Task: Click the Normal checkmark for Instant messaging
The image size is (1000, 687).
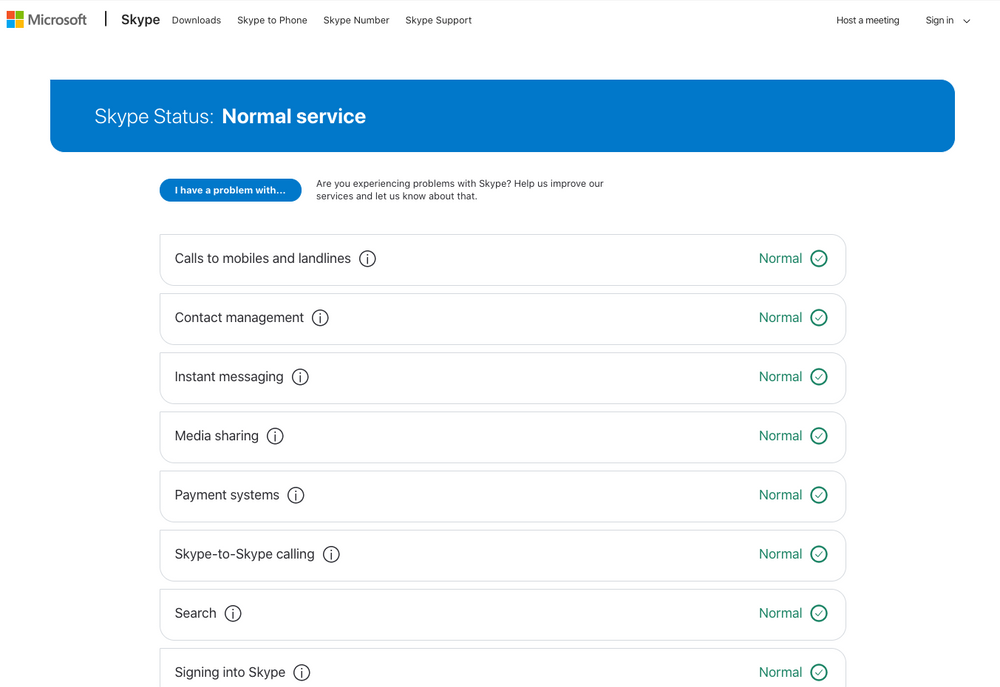Action: pyautogui.click(x=819, y=377)
